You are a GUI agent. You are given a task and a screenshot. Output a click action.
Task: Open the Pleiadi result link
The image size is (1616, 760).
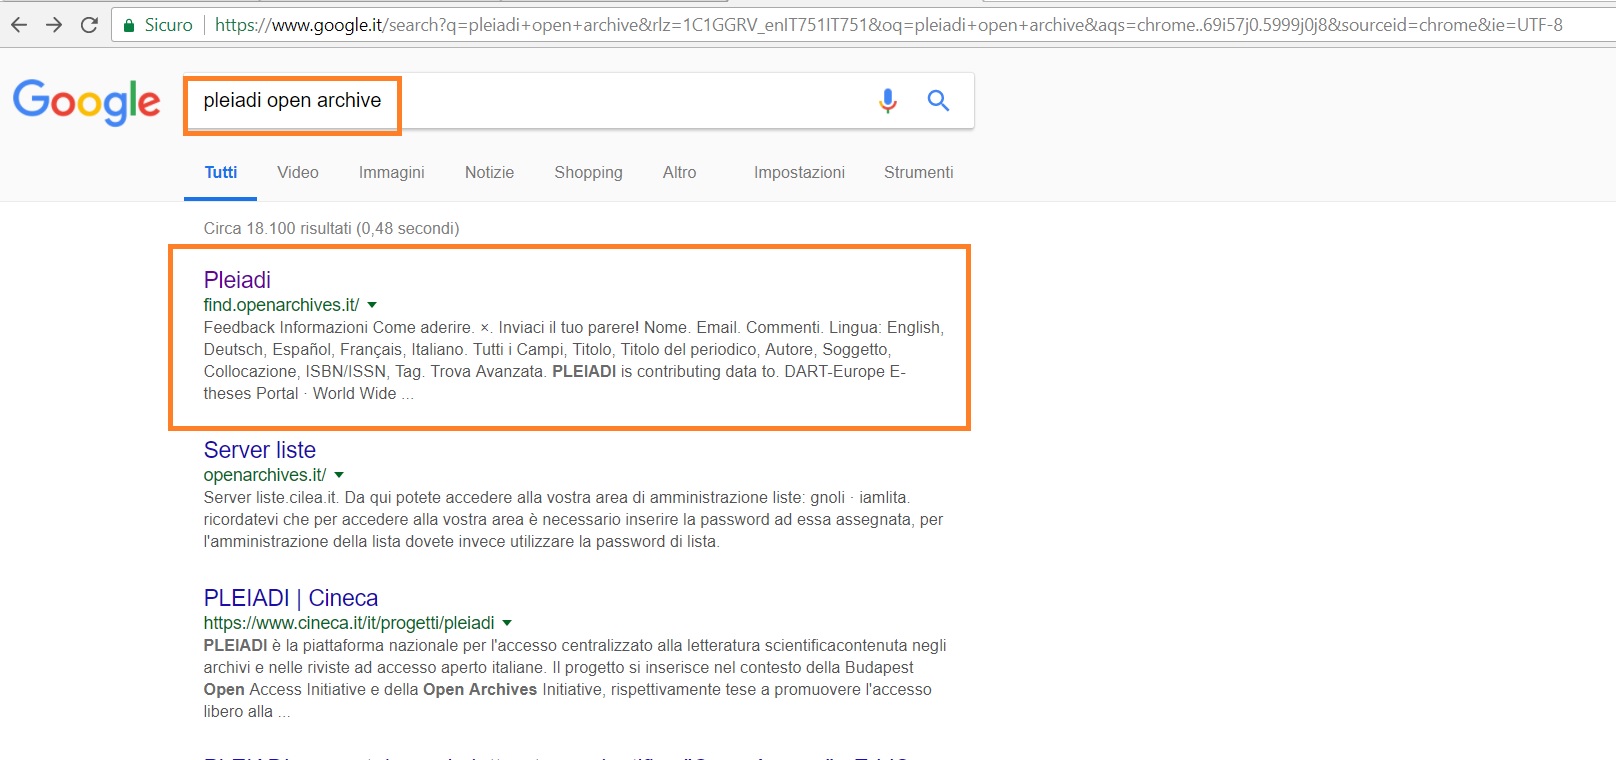point(237,280)
